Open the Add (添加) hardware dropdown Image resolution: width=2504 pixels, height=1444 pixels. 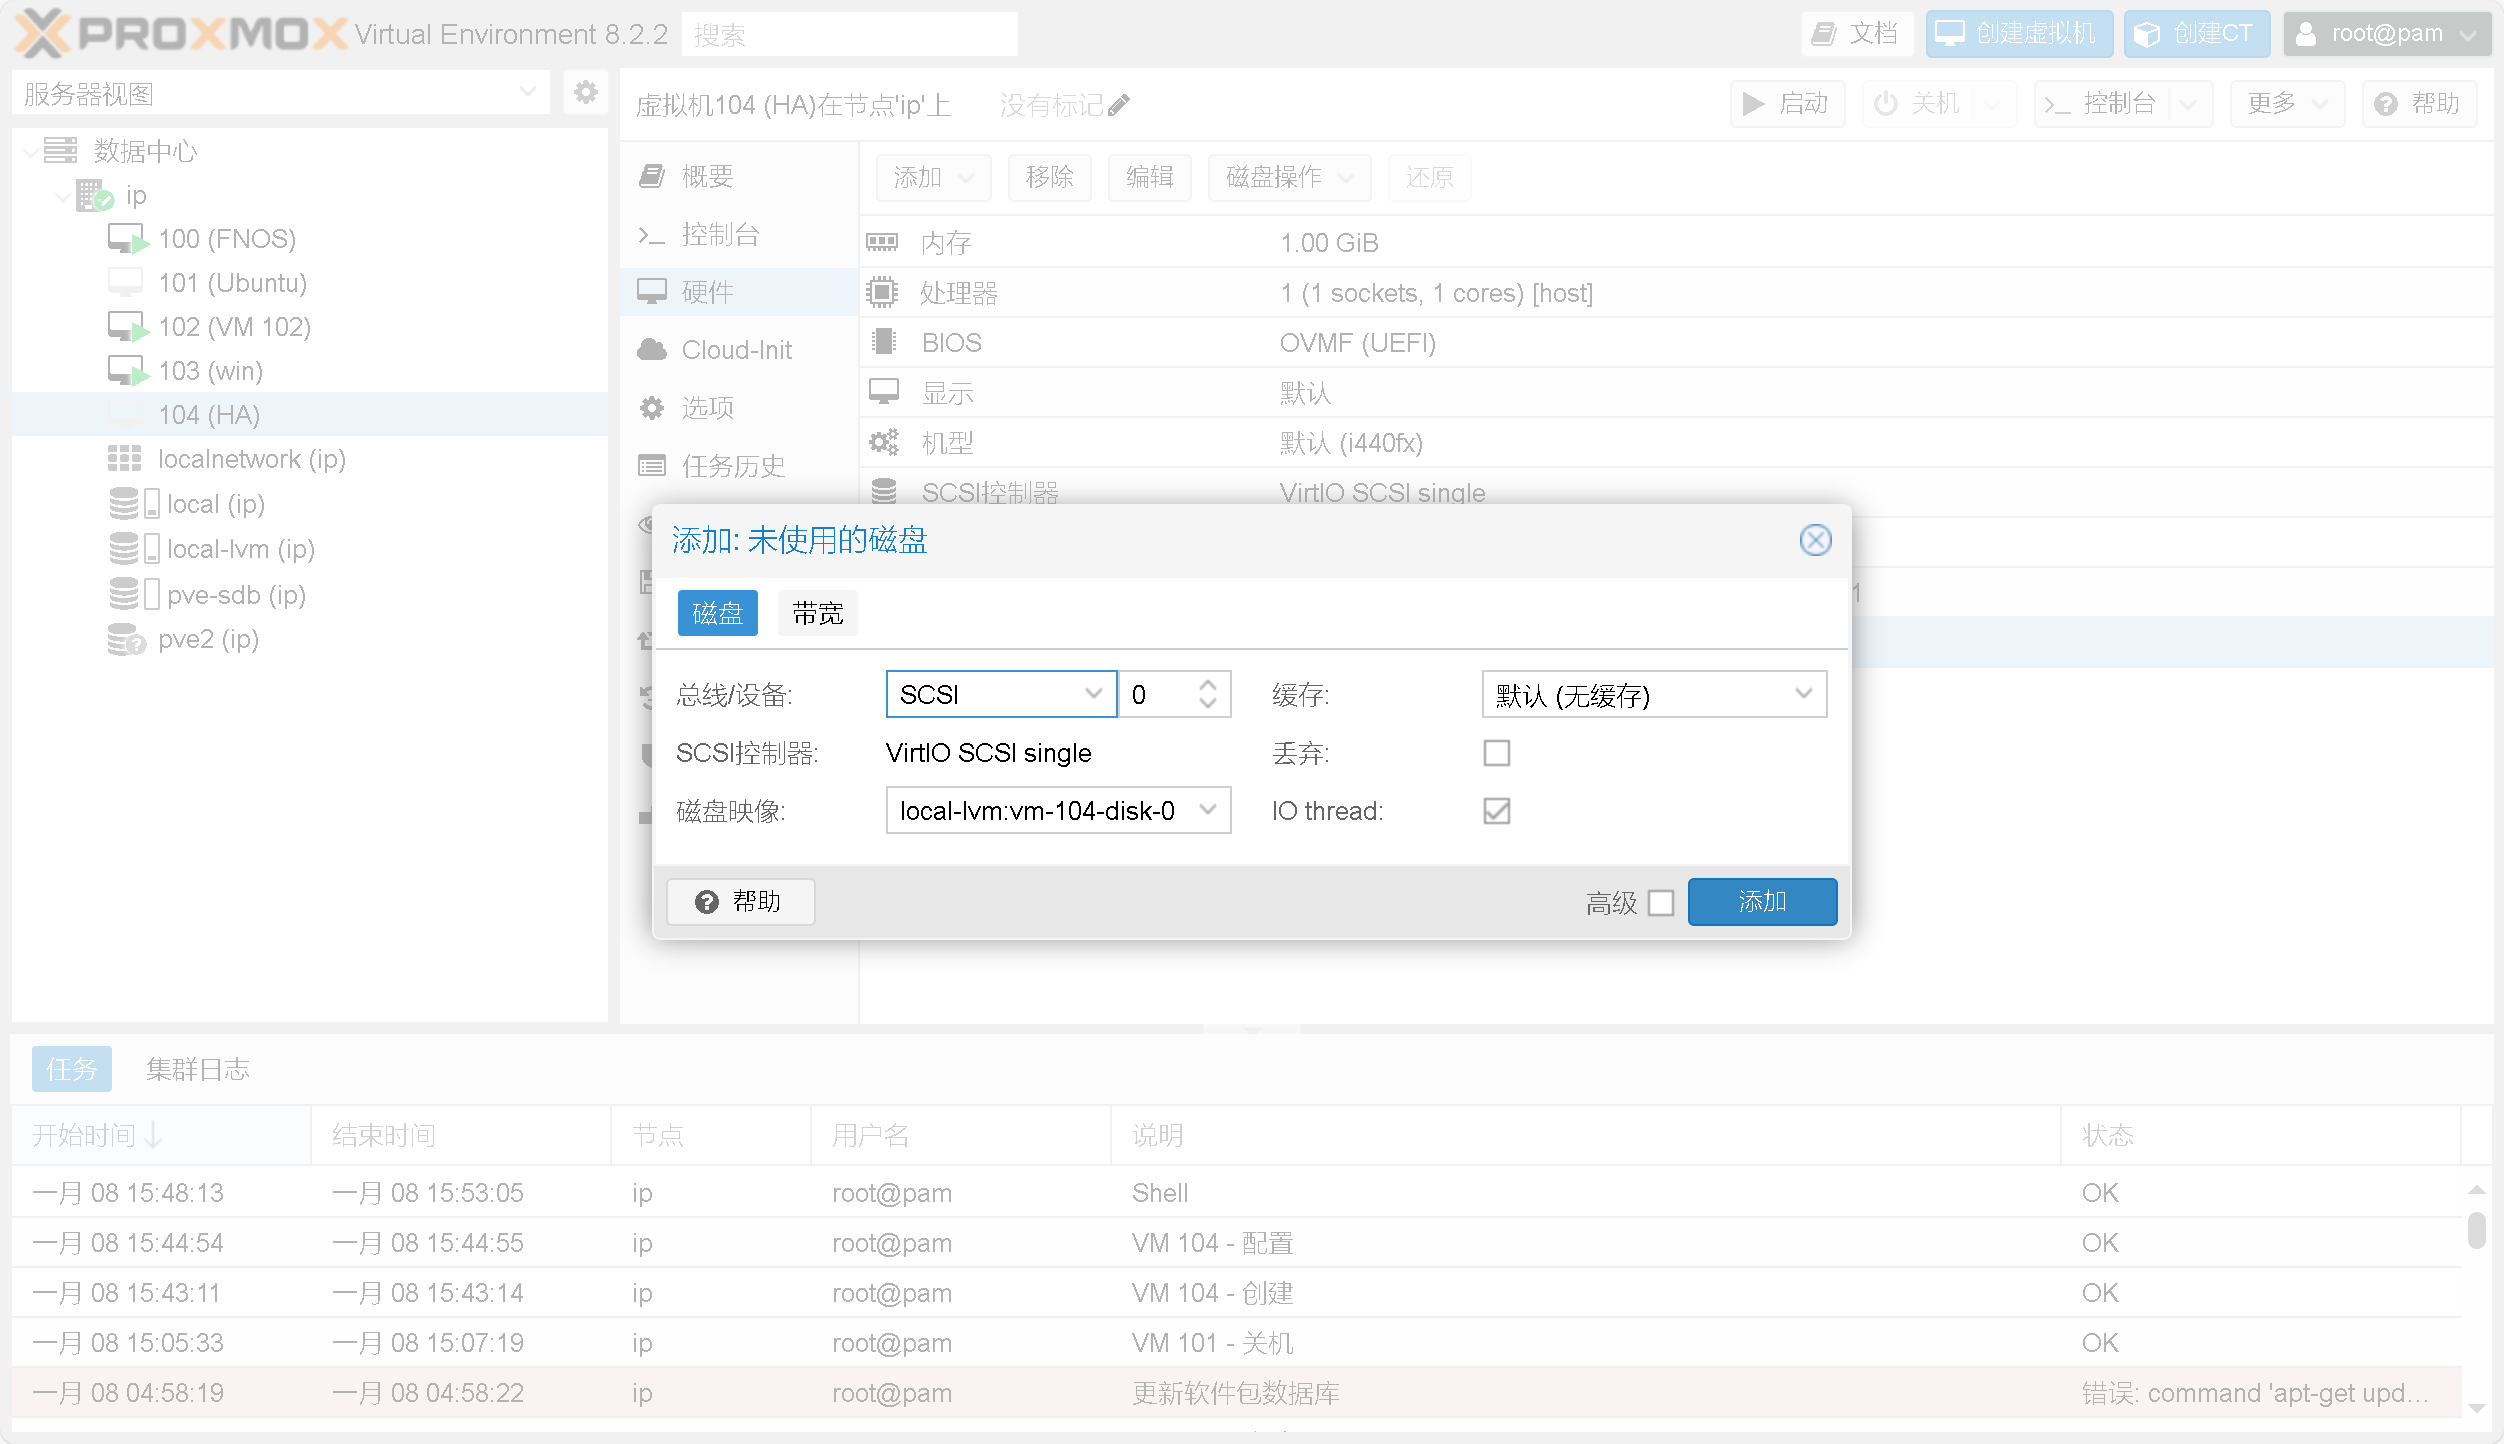click(x=934, y=177)
